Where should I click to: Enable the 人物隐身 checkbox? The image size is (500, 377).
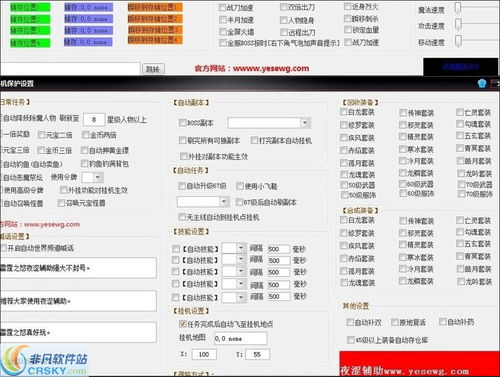coord(283,20)
